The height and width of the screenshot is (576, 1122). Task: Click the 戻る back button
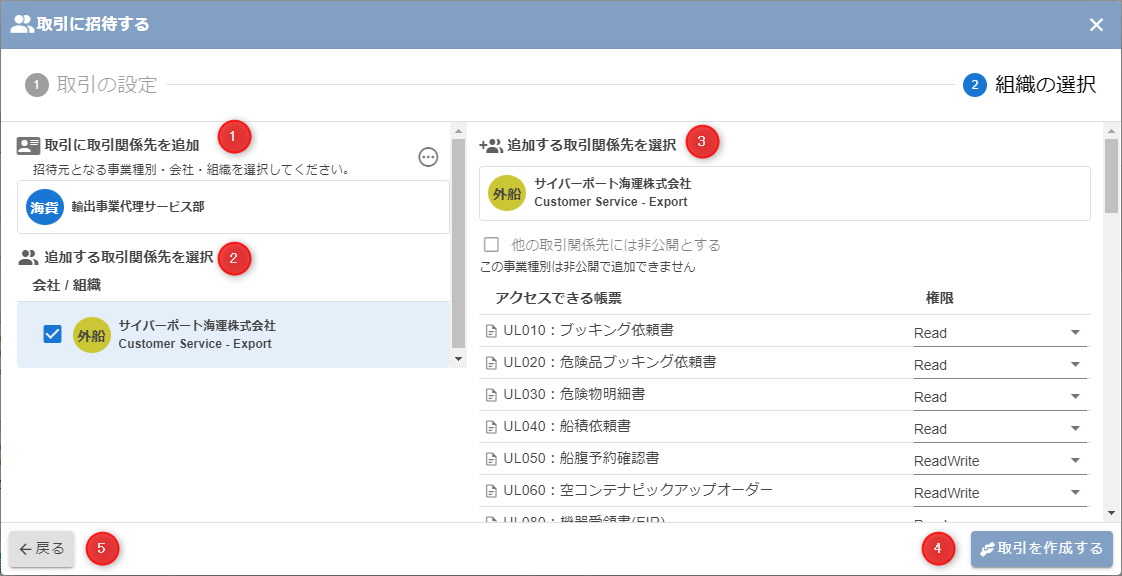(42, 548)
